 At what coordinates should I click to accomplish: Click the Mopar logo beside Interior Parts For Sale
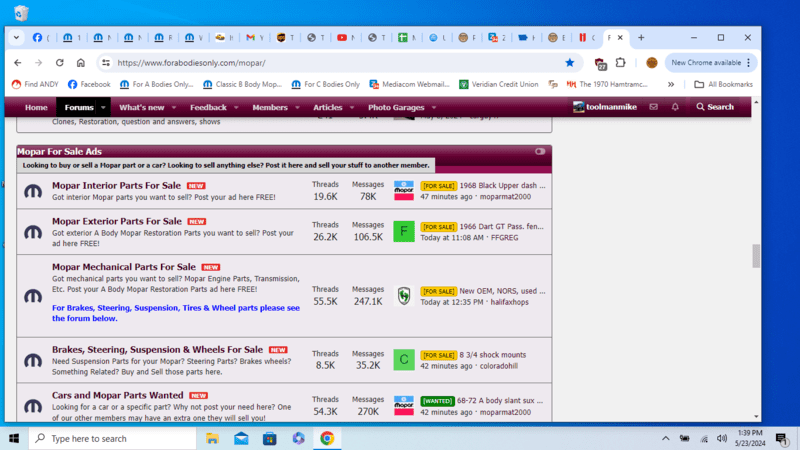click(x=33, y=191)
